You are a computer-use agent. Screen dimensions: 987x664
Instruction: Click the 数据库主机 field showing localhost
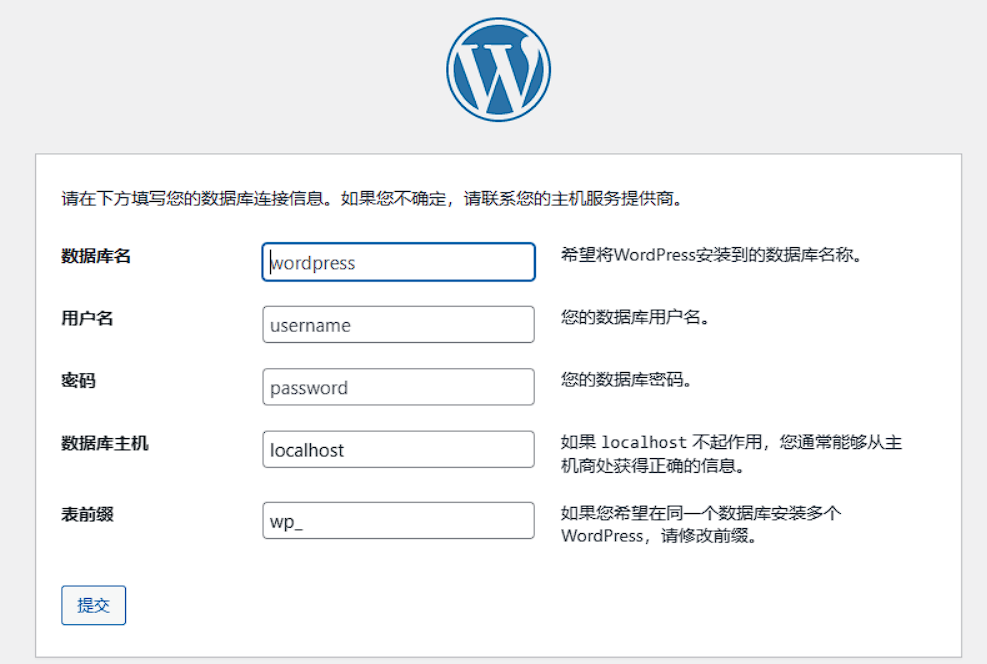coord(398,449)
